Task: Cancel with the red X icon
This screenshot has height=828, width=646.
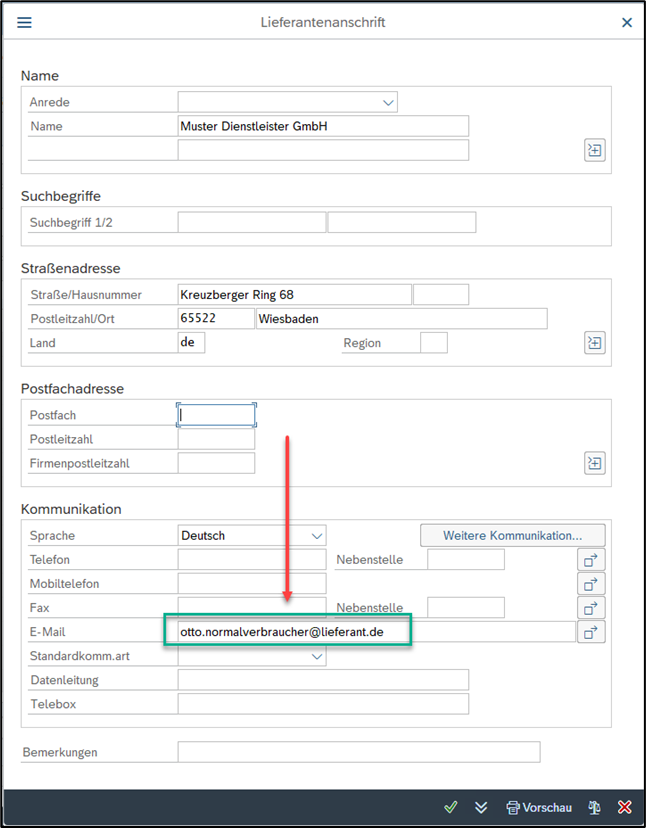Action: tap(625, 807)
